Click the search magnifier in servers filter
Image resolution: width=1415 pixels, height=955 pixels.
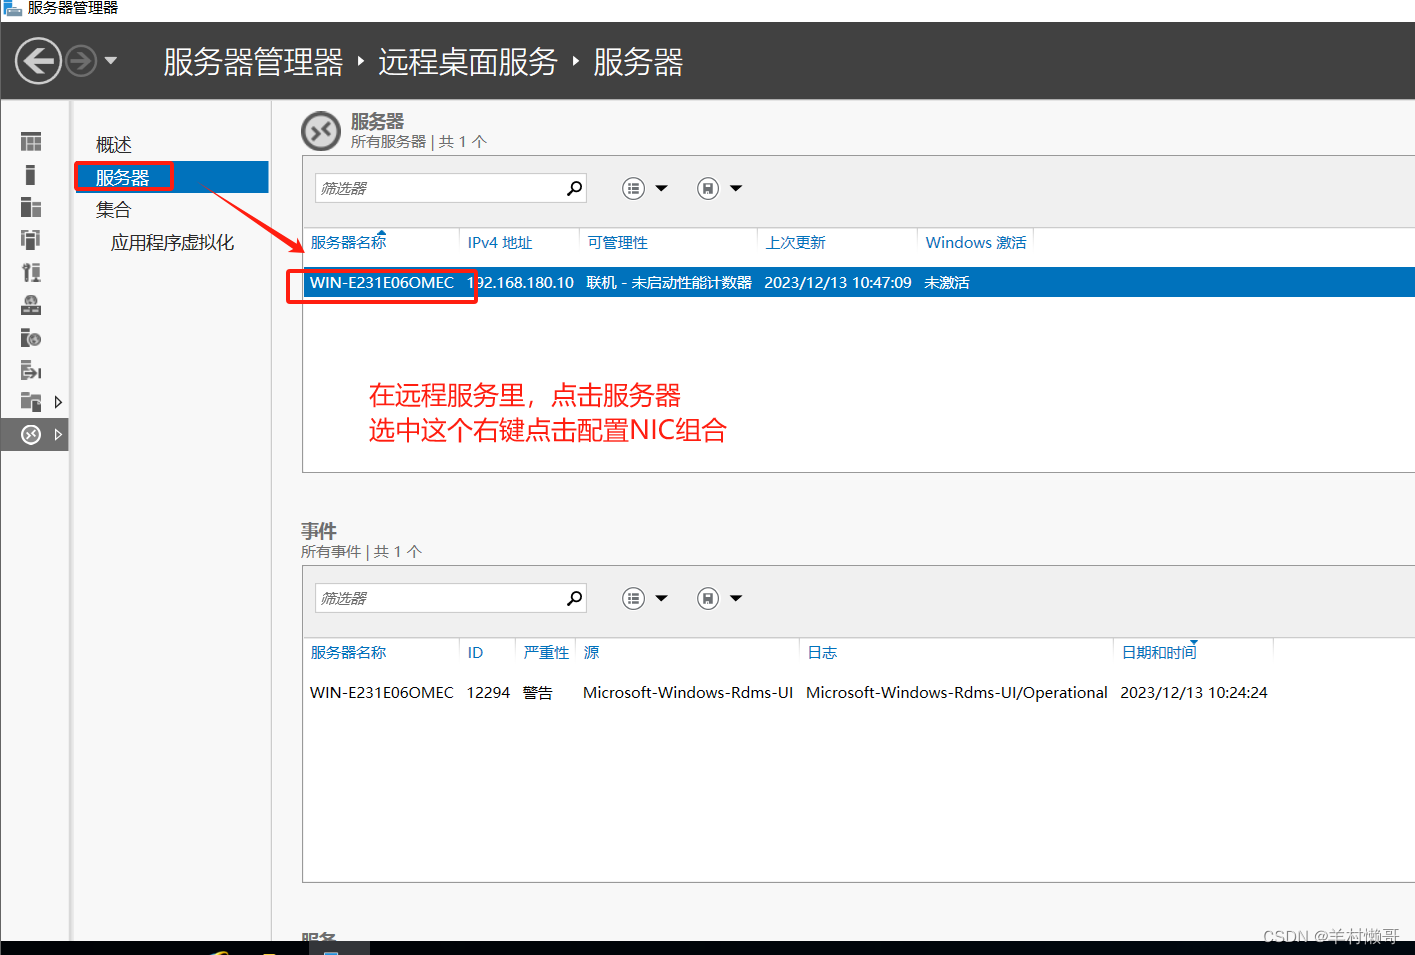pyautogui.click(x=573, y=187)
